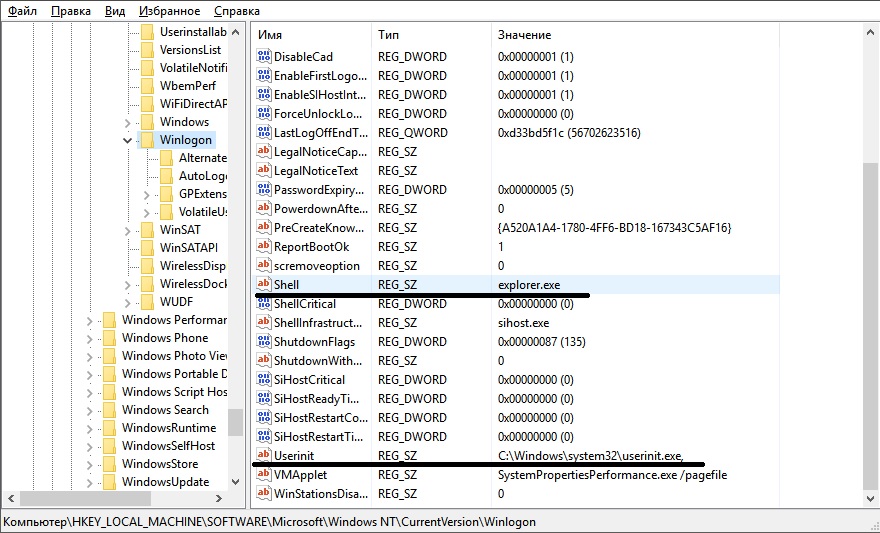
Task: Click the LegalNoticeText string icon
Action: tap(263, 170)
